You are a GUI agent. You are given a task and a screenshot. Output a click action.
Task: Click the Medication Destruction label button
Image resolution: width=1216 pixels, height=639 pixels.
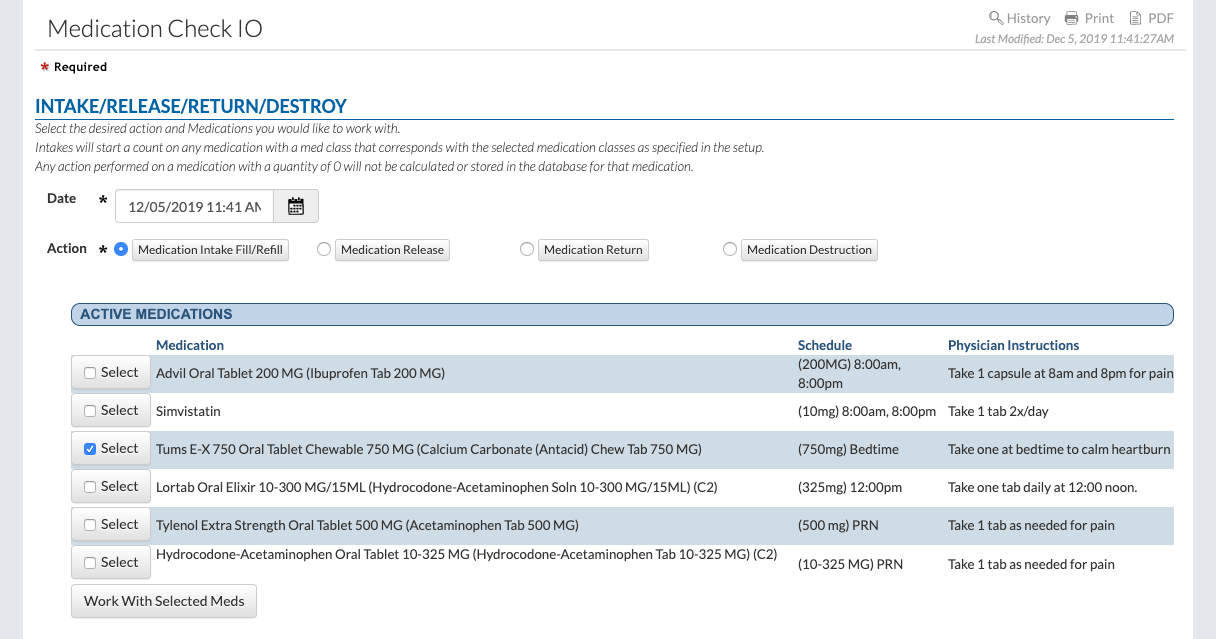coord(809,250)
